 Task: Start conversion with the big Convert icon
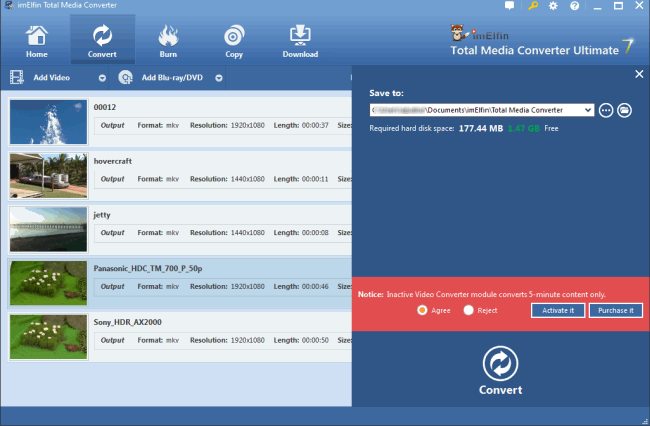pos(500,363)
